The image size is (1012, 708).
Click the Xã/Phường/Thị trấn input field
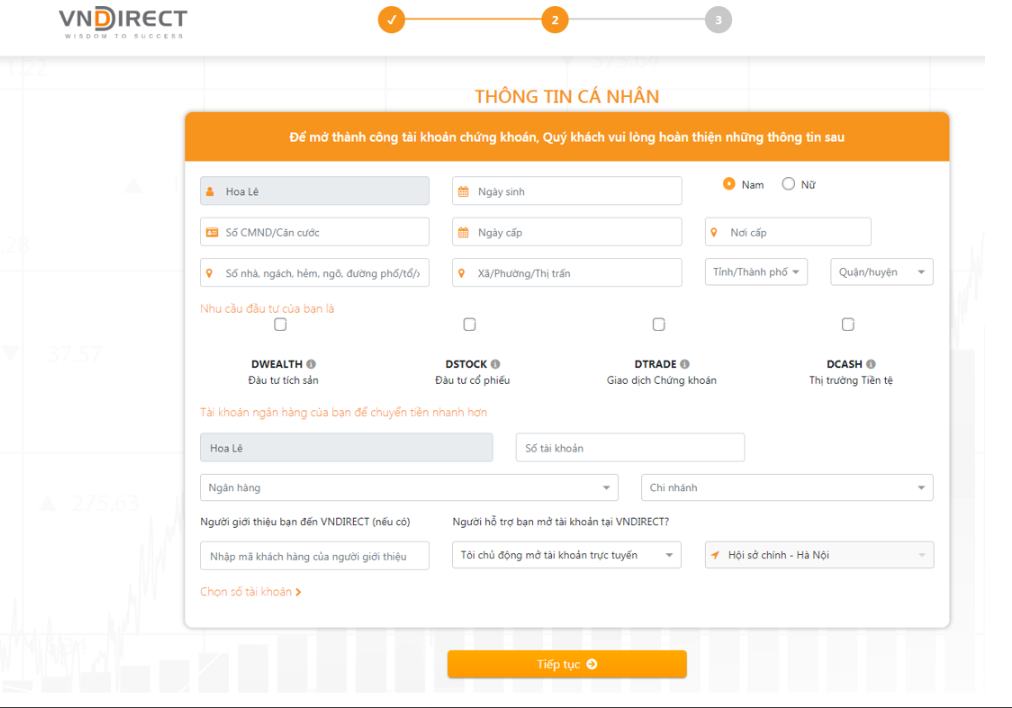[x=567, y=272]
